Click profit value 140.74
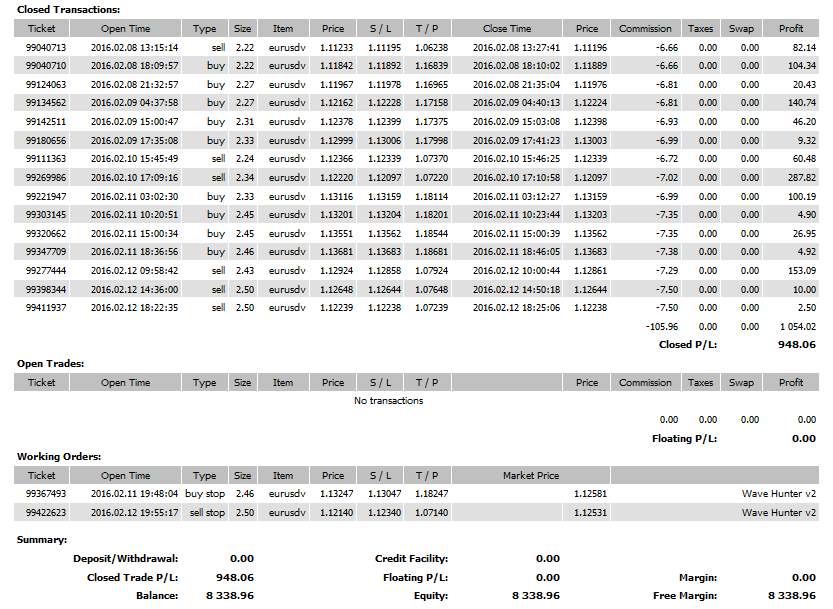The image size is (833, 609). tap(802, 103)
